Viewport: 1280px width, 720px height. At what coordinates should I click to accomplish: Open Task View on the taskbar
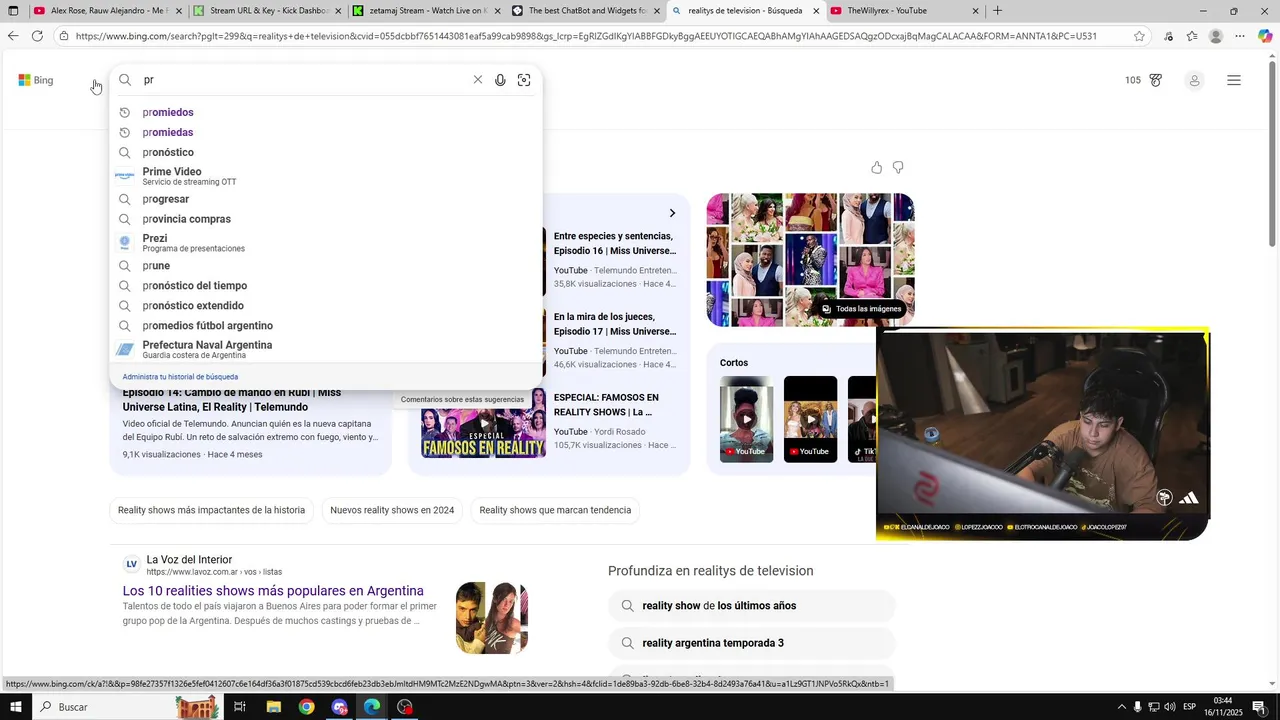[x=240, y=707]
